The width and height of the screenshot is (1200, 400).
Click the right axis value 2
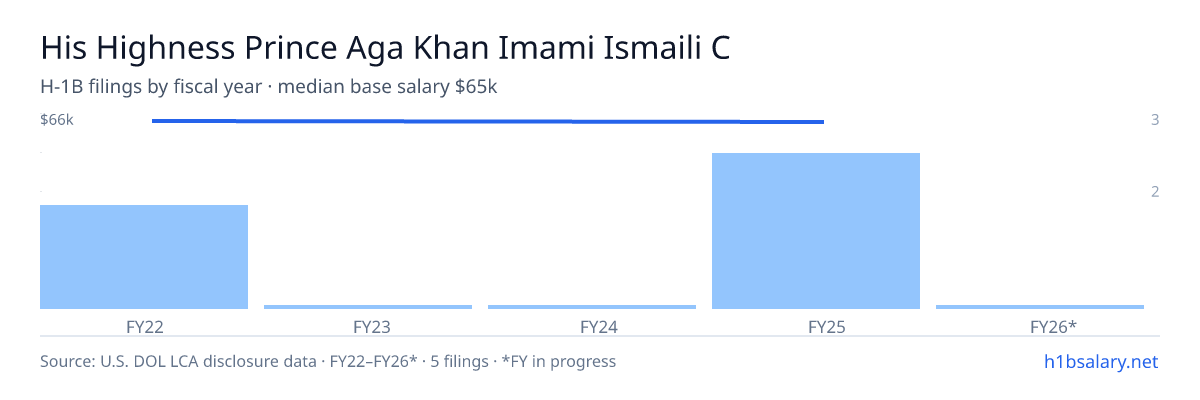(x=1155, y=191)
